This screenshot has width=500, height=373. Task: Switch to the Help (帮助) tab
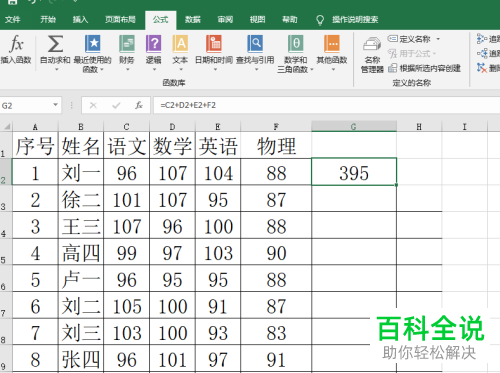pos(289,19)
